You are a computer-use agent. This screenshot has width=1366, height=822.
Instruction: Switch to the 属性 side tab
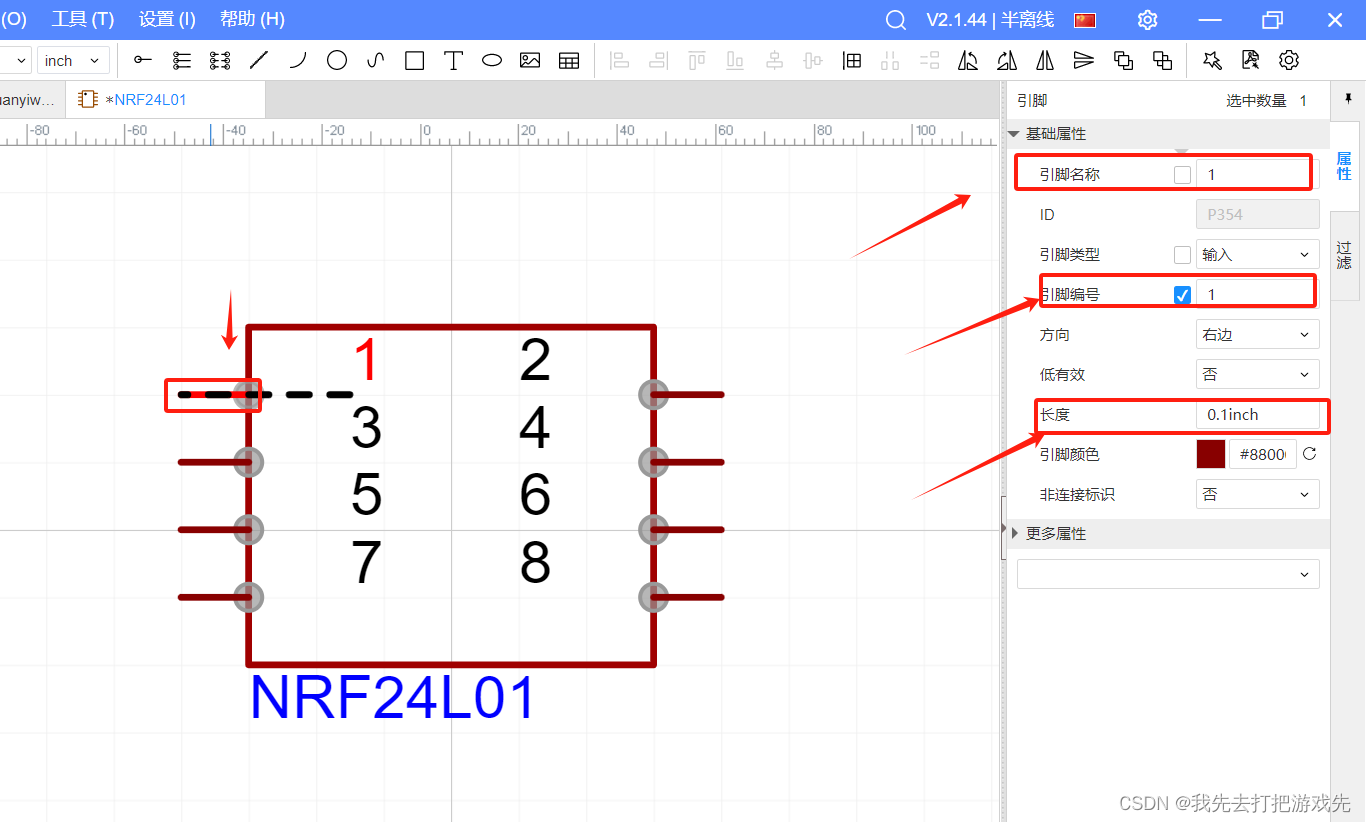tap(1344, 167)
